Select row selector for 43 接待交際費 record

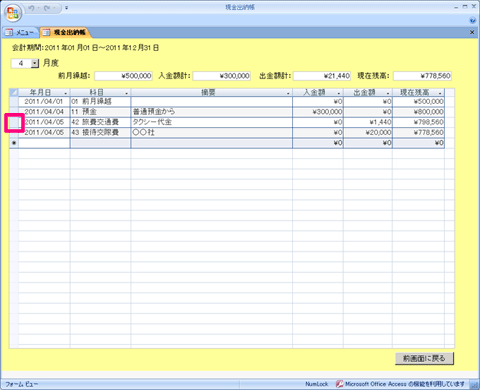(14, 133)
